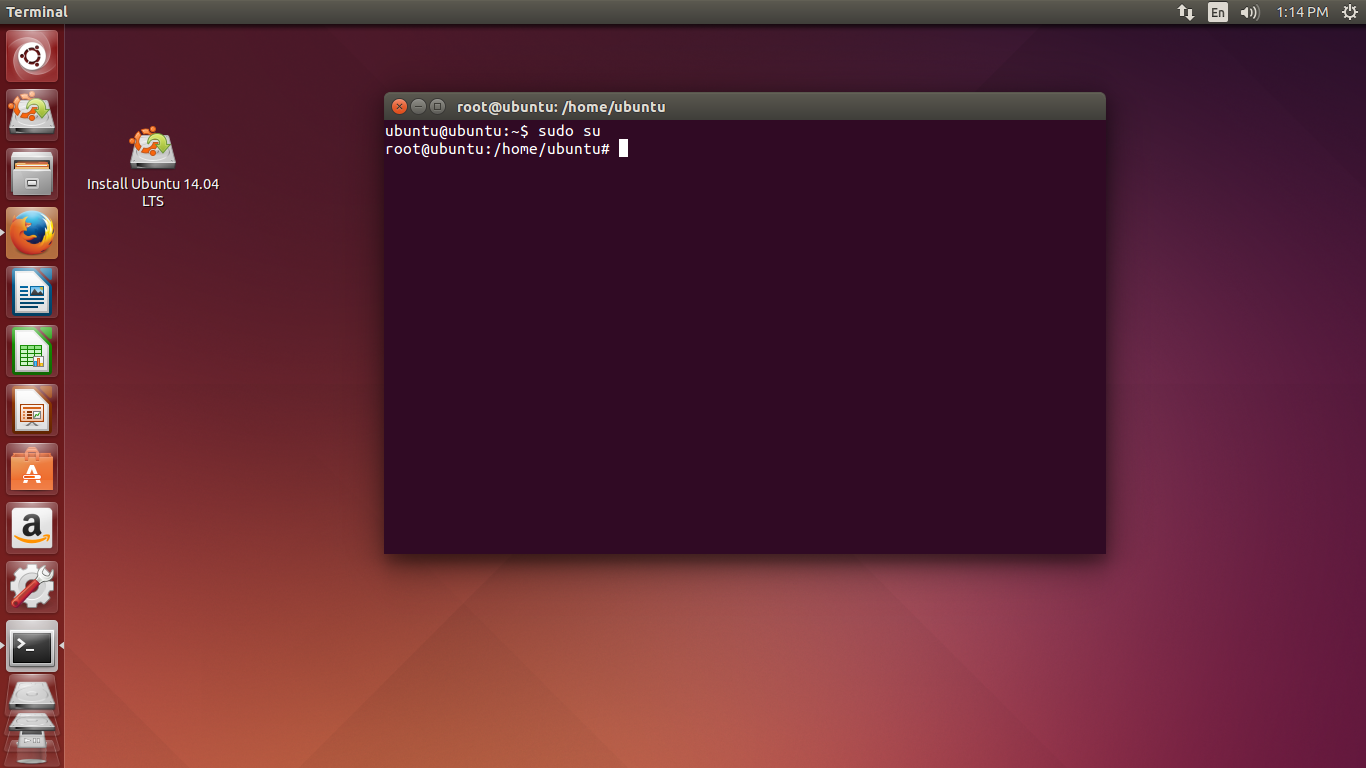Open the network connection indicator
The image size is (1366, 768).
pyautogui.click(x=1186, y=12)
